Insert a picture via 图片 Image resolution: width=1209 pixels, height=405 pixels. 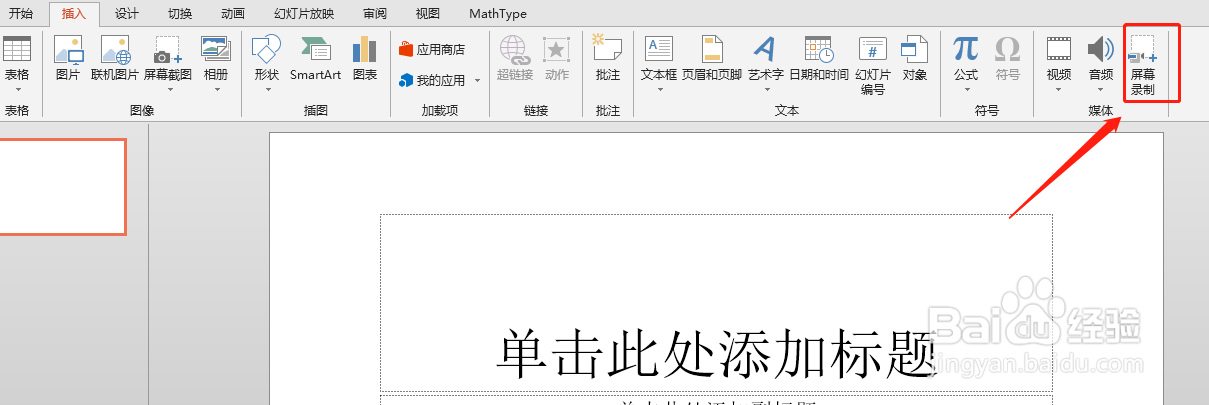point(68,52)
